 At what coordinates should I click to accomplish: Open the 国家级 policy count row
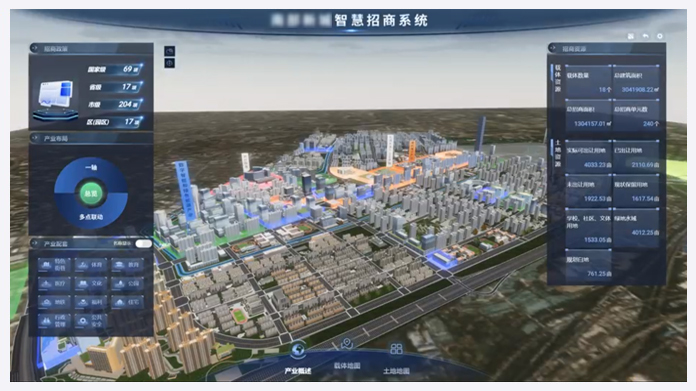[114, 69]
